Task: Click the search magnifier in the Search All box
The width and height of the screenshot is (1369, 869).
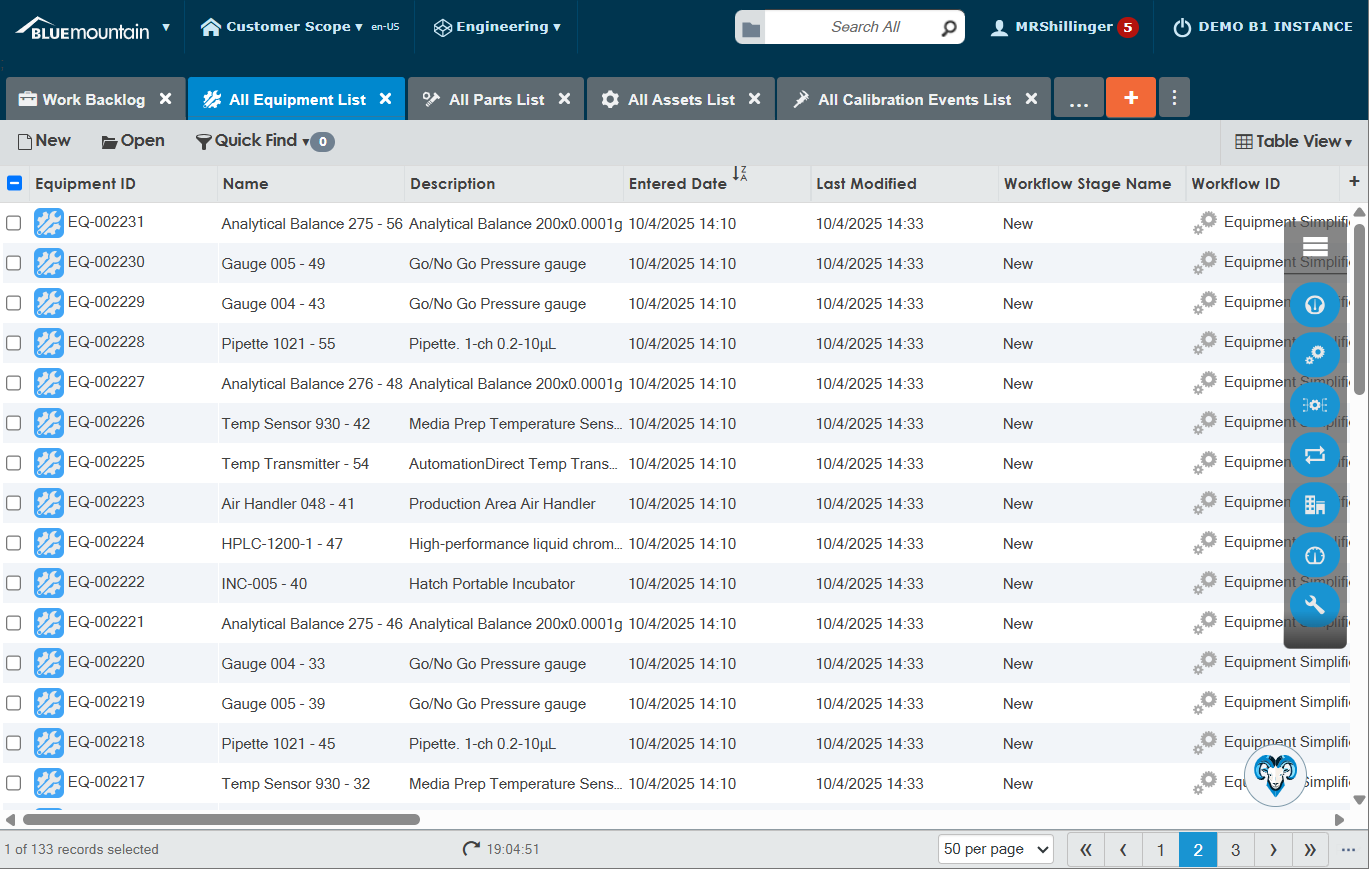Action: (x=947, y=27)
